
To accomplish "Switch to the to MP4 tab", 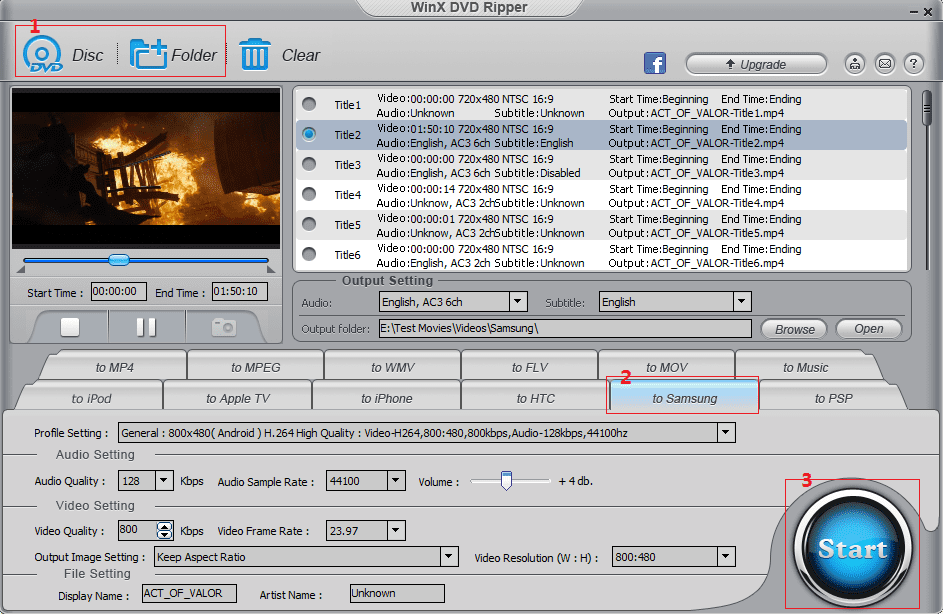I will [114, 367].
